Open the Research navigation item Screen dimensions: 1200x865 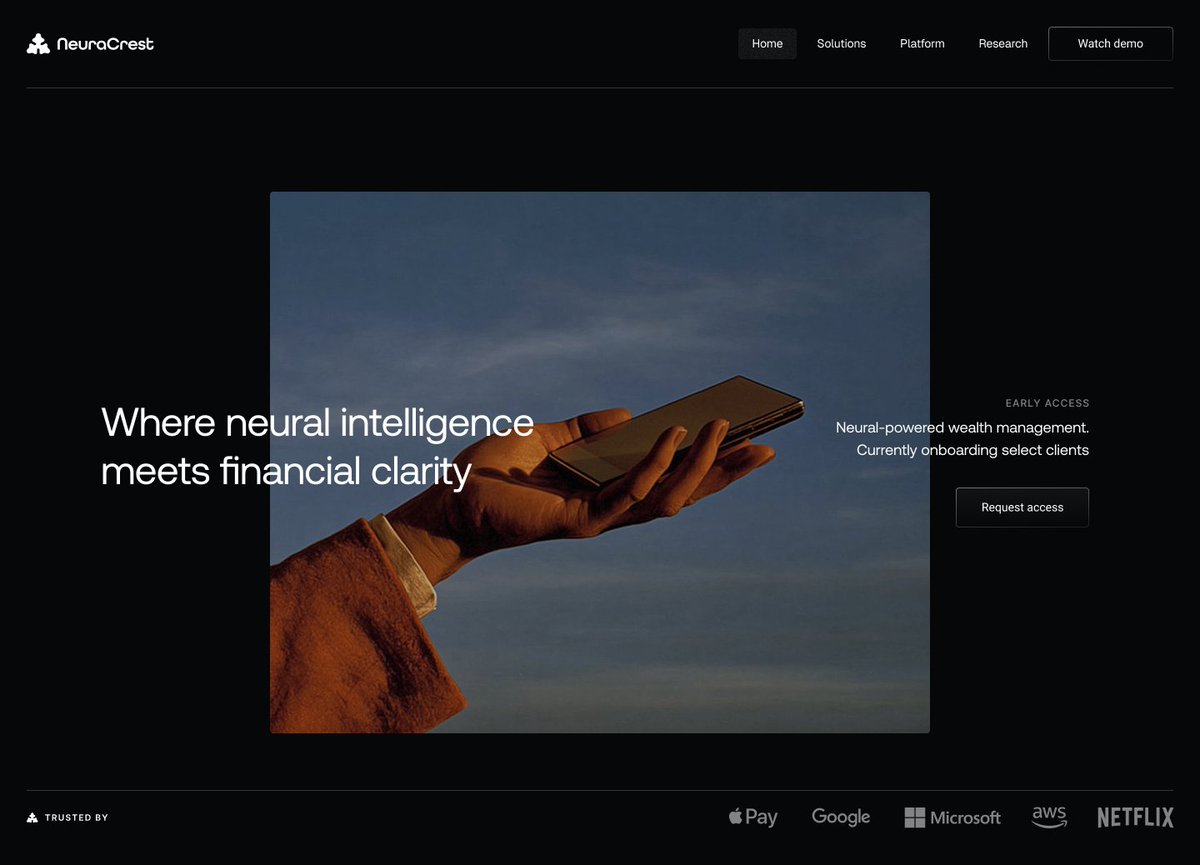pyautogui.click(x=1002, y=43)
